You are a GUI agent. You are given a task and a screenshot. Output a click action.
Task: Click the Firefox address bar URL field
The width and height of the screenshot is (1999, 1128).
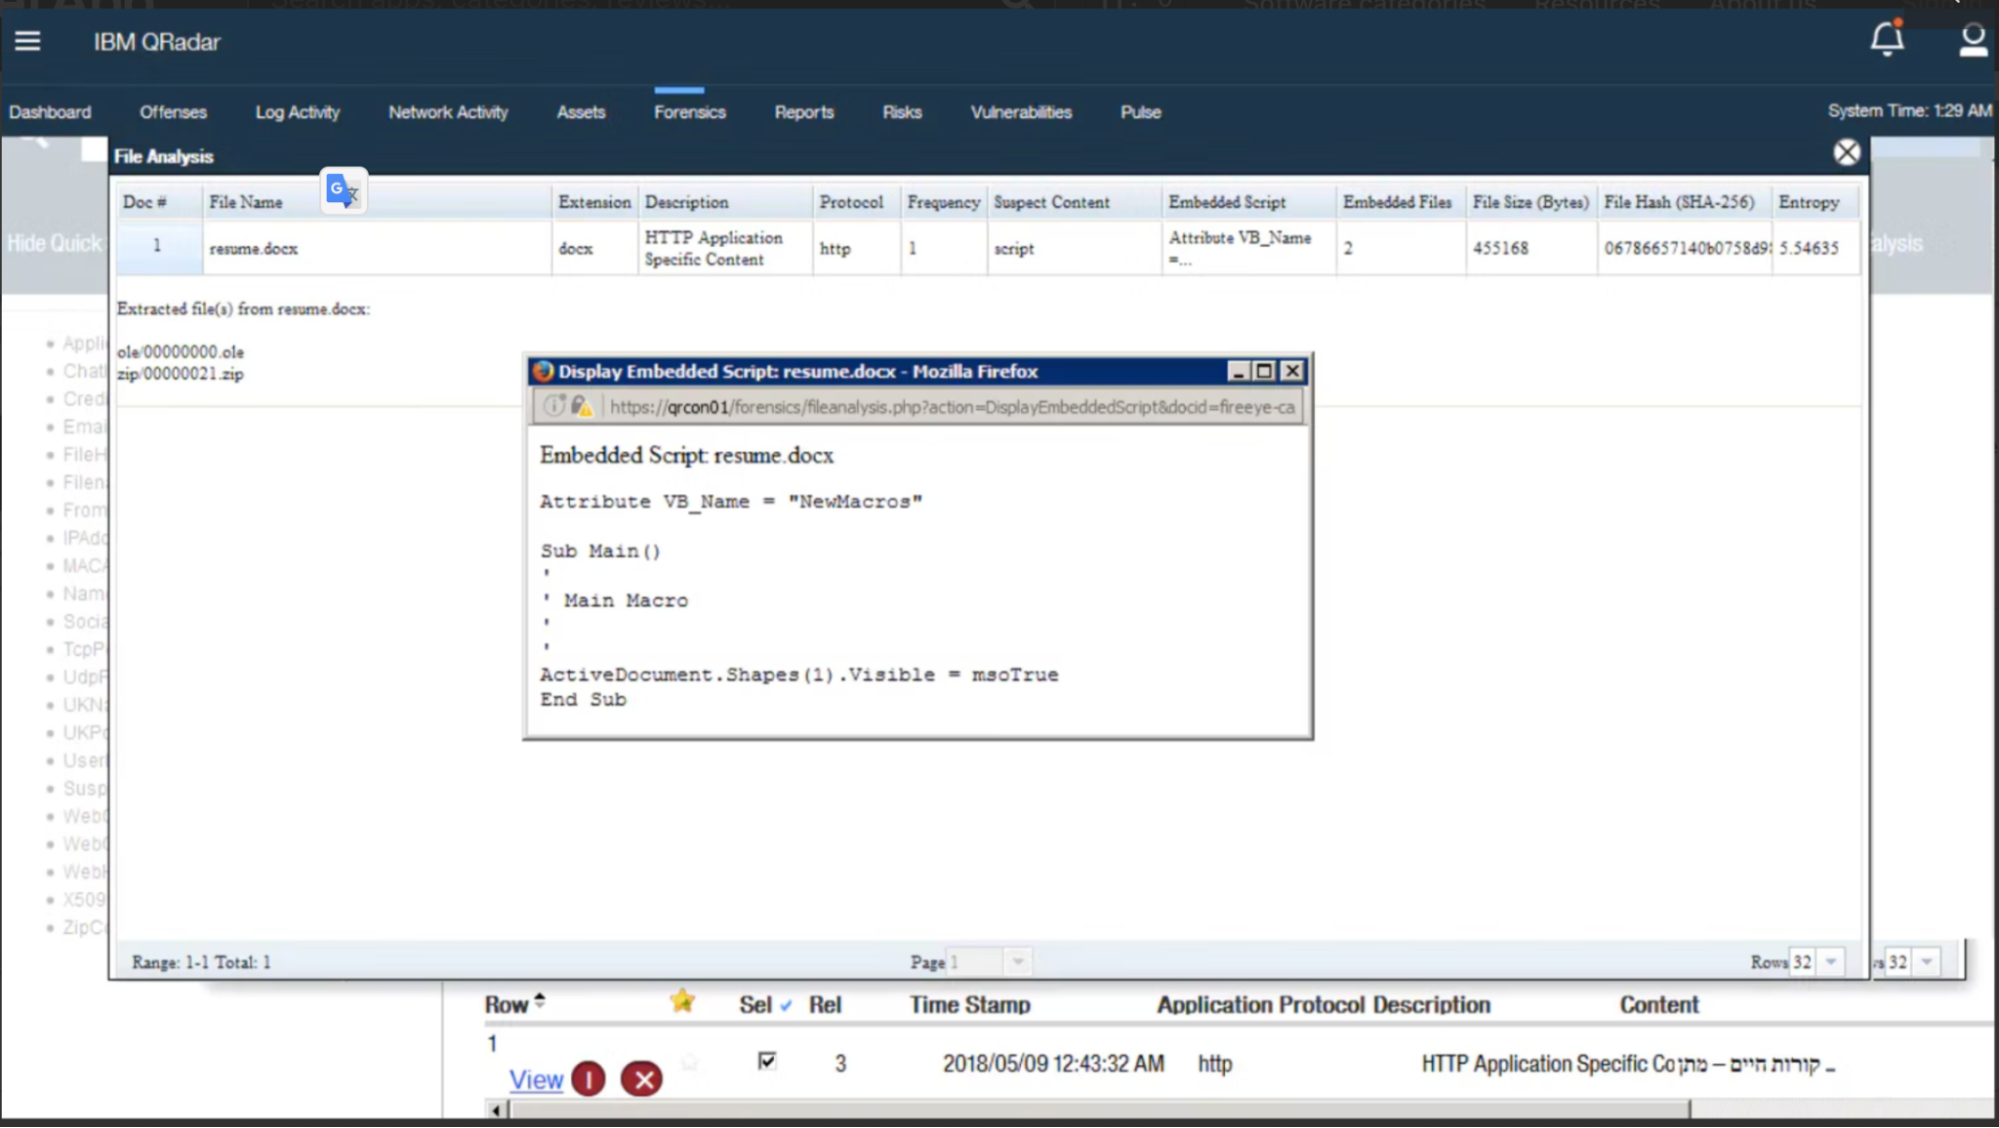(950, 406)
